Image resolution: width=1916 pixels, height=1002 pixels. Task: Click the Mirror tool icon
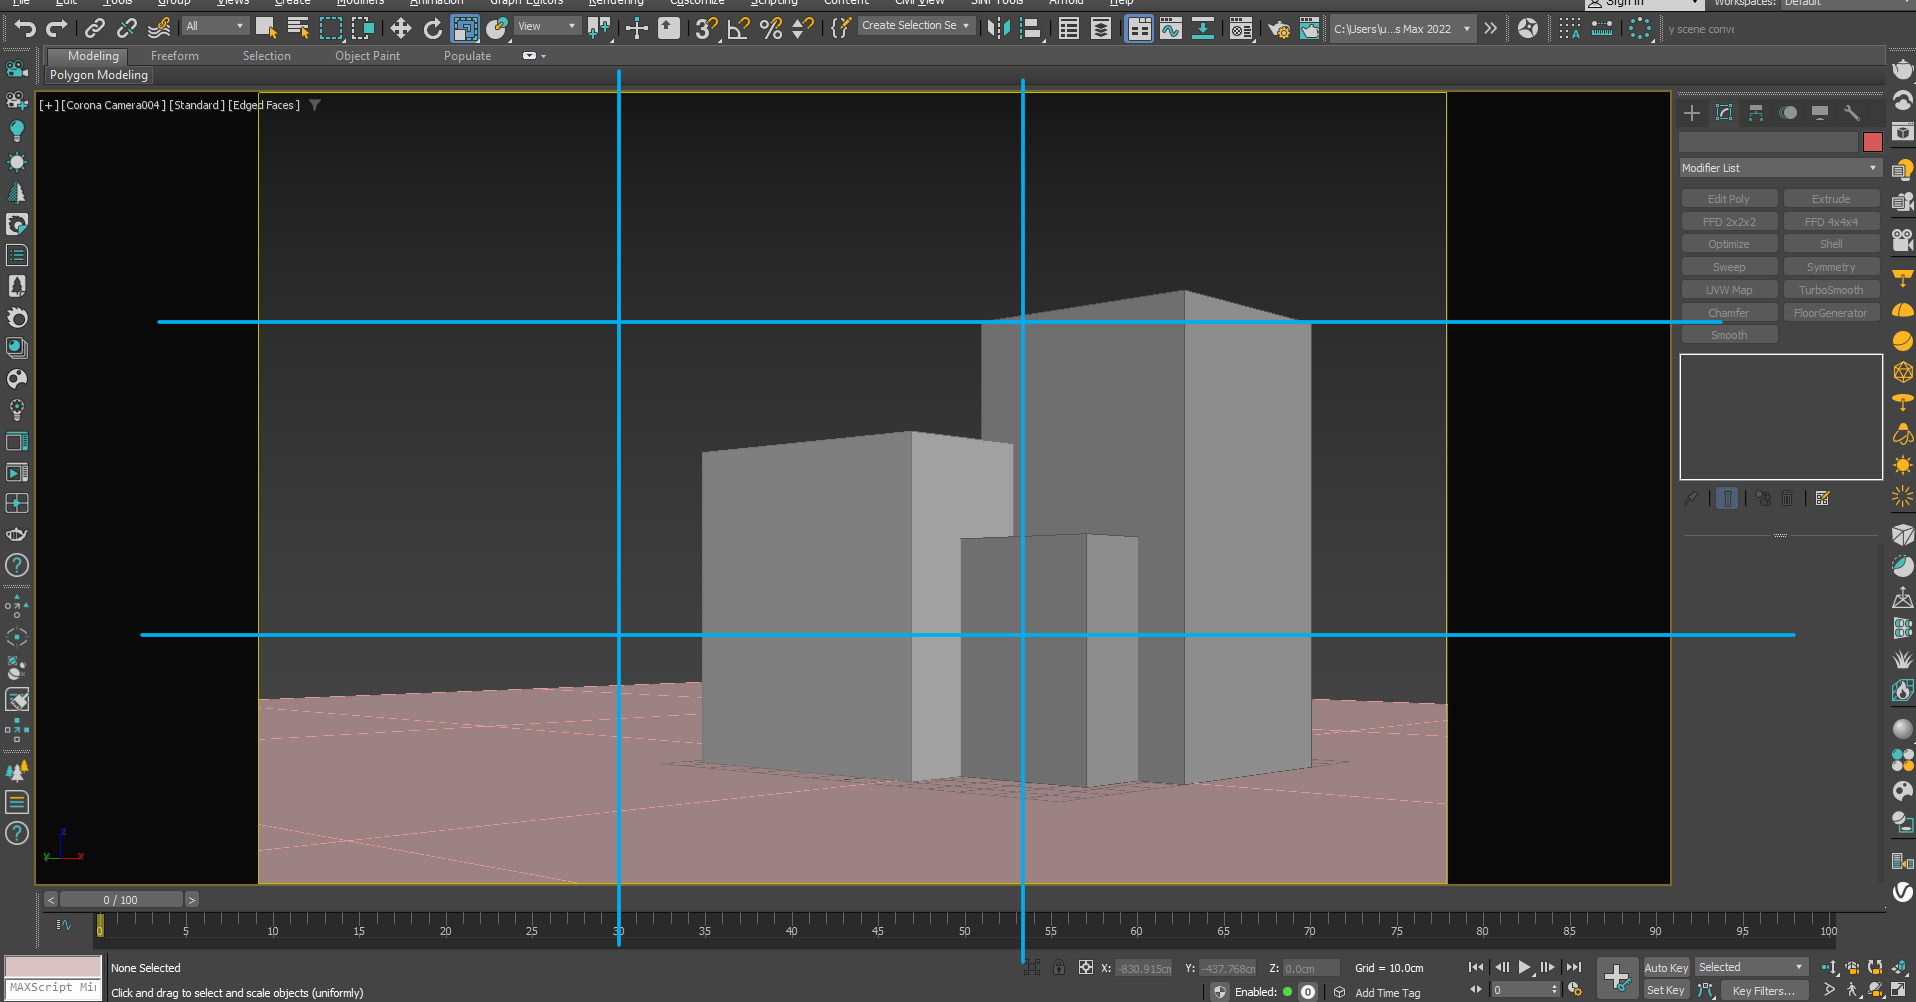coord(997,29)
